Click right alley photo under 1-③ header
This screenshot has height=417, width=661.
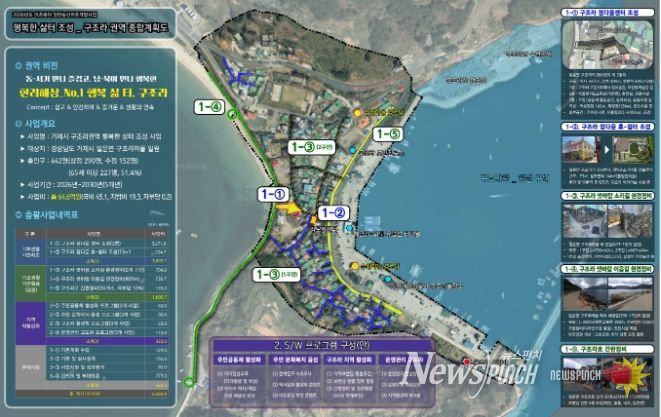[x=630, y=221]
